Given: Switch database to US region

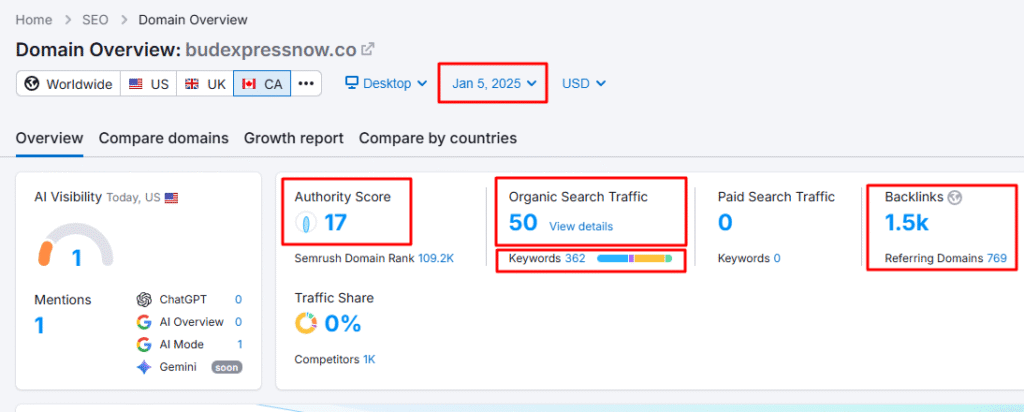Looking at the screenshot, I should (x=148, y=84).
